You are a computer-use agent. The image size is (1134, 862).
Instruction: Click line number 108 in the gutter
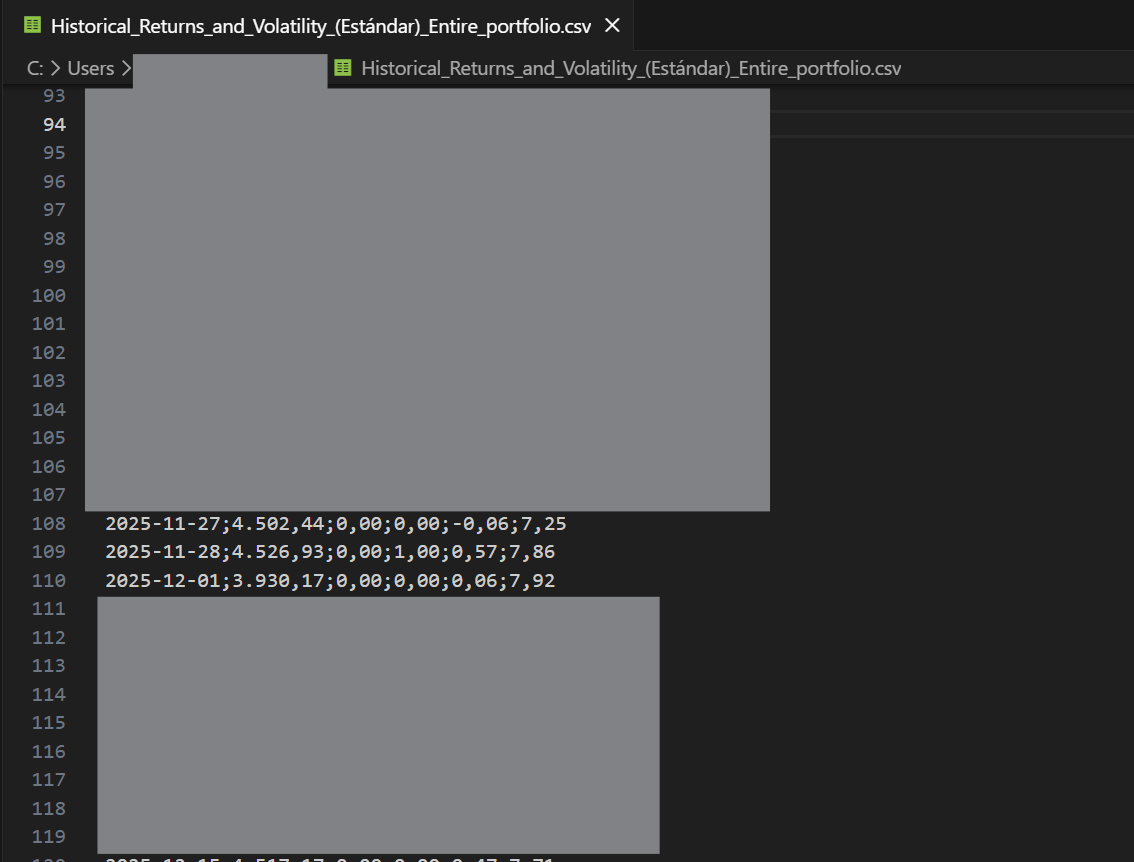(x=49, y=523)
